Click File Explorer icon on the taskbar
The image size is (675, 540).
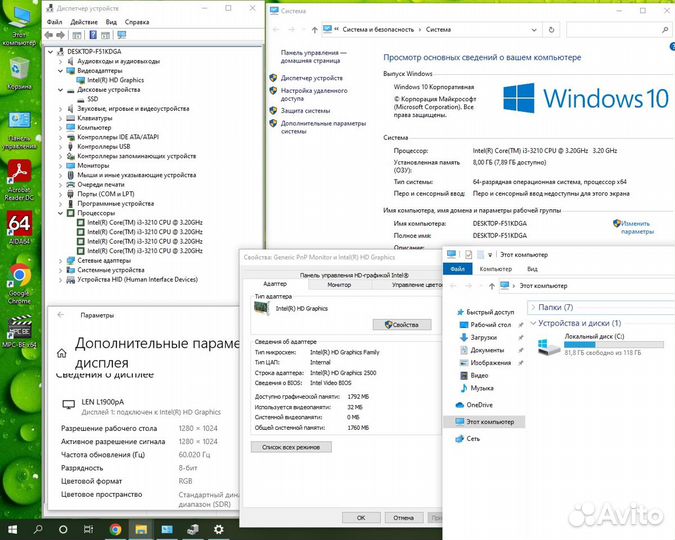141,529
